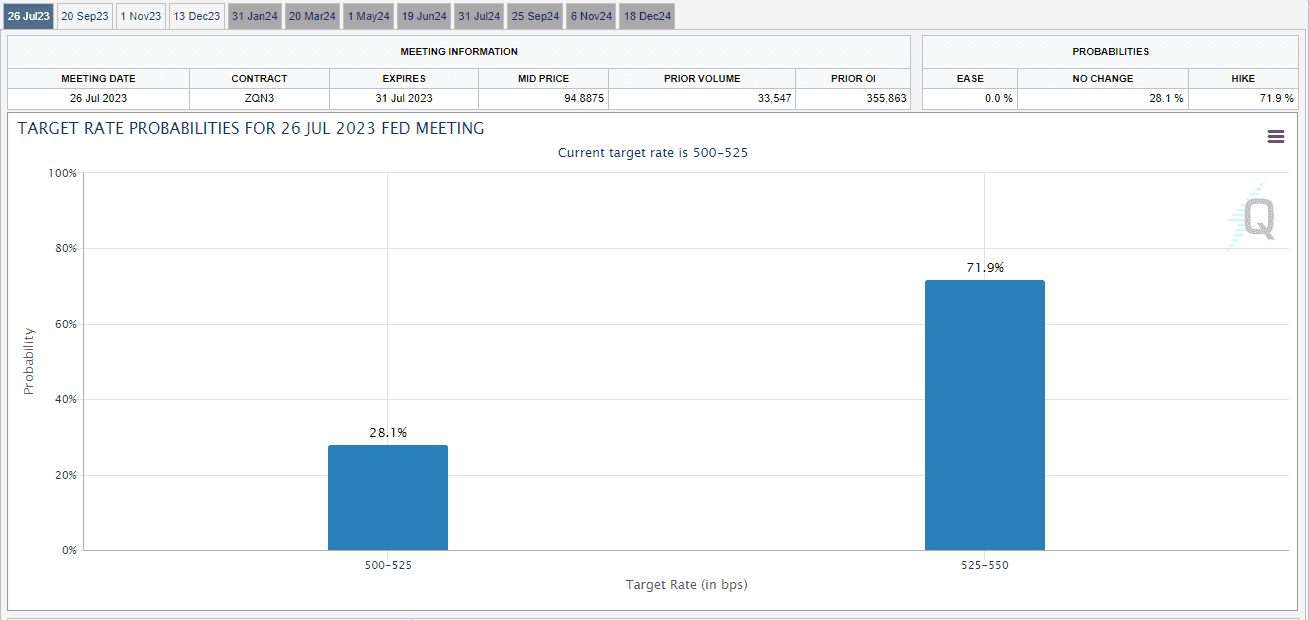The width and height of the screenshot is (1309, 620).
Task: Go to the 13 Dec23 tab
Action: pos(197,16)
